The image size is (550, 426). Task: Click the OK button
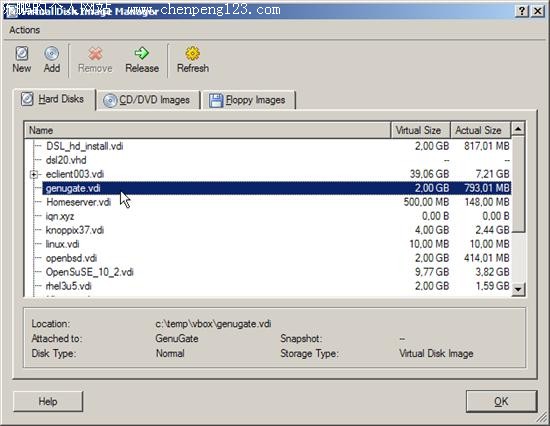point(501,401)
